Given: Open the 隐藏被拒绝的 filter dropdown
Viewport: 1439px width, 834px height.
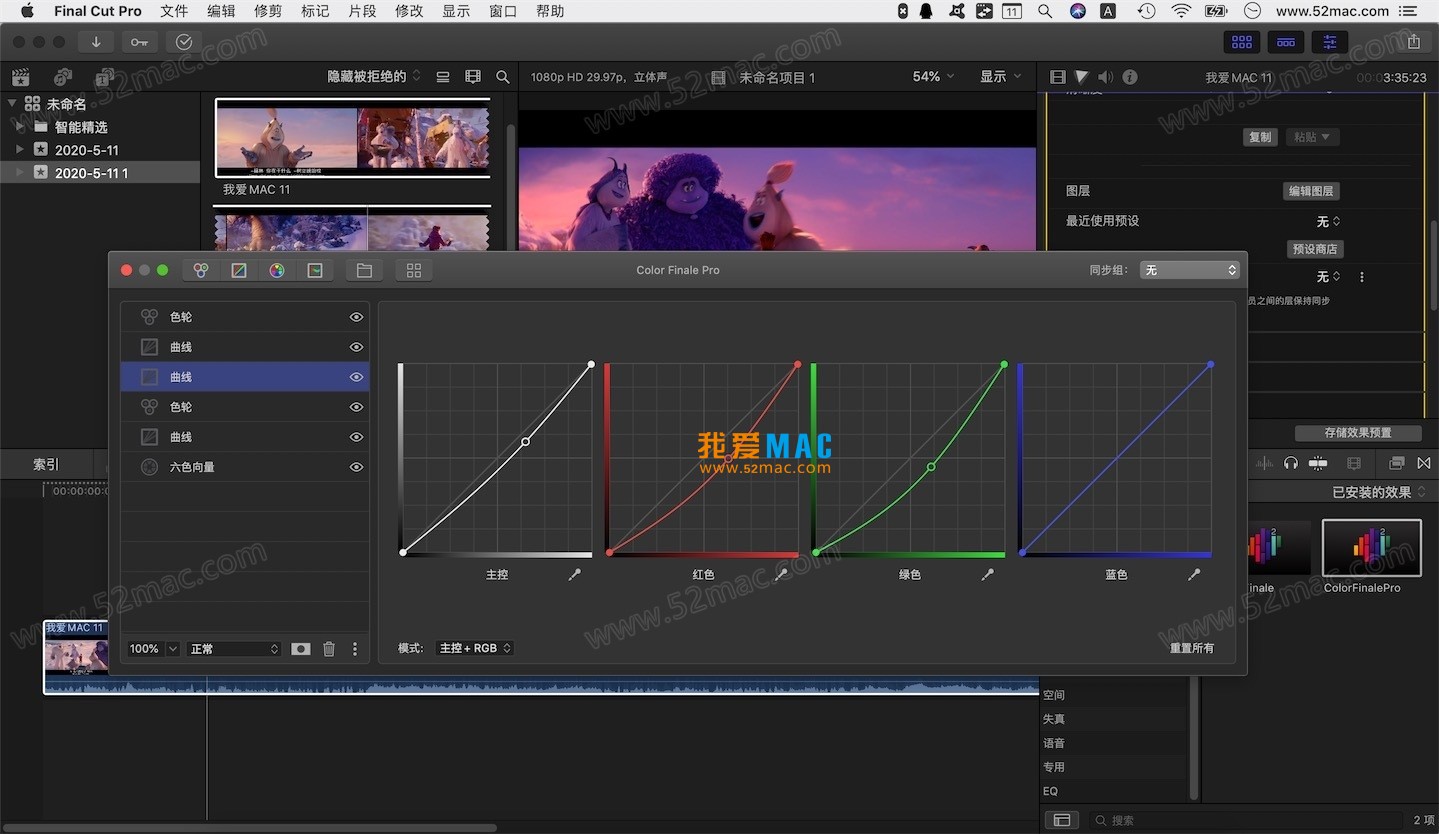Looking at the screenshot, I should pyautogui.click(x=374, y=76).
